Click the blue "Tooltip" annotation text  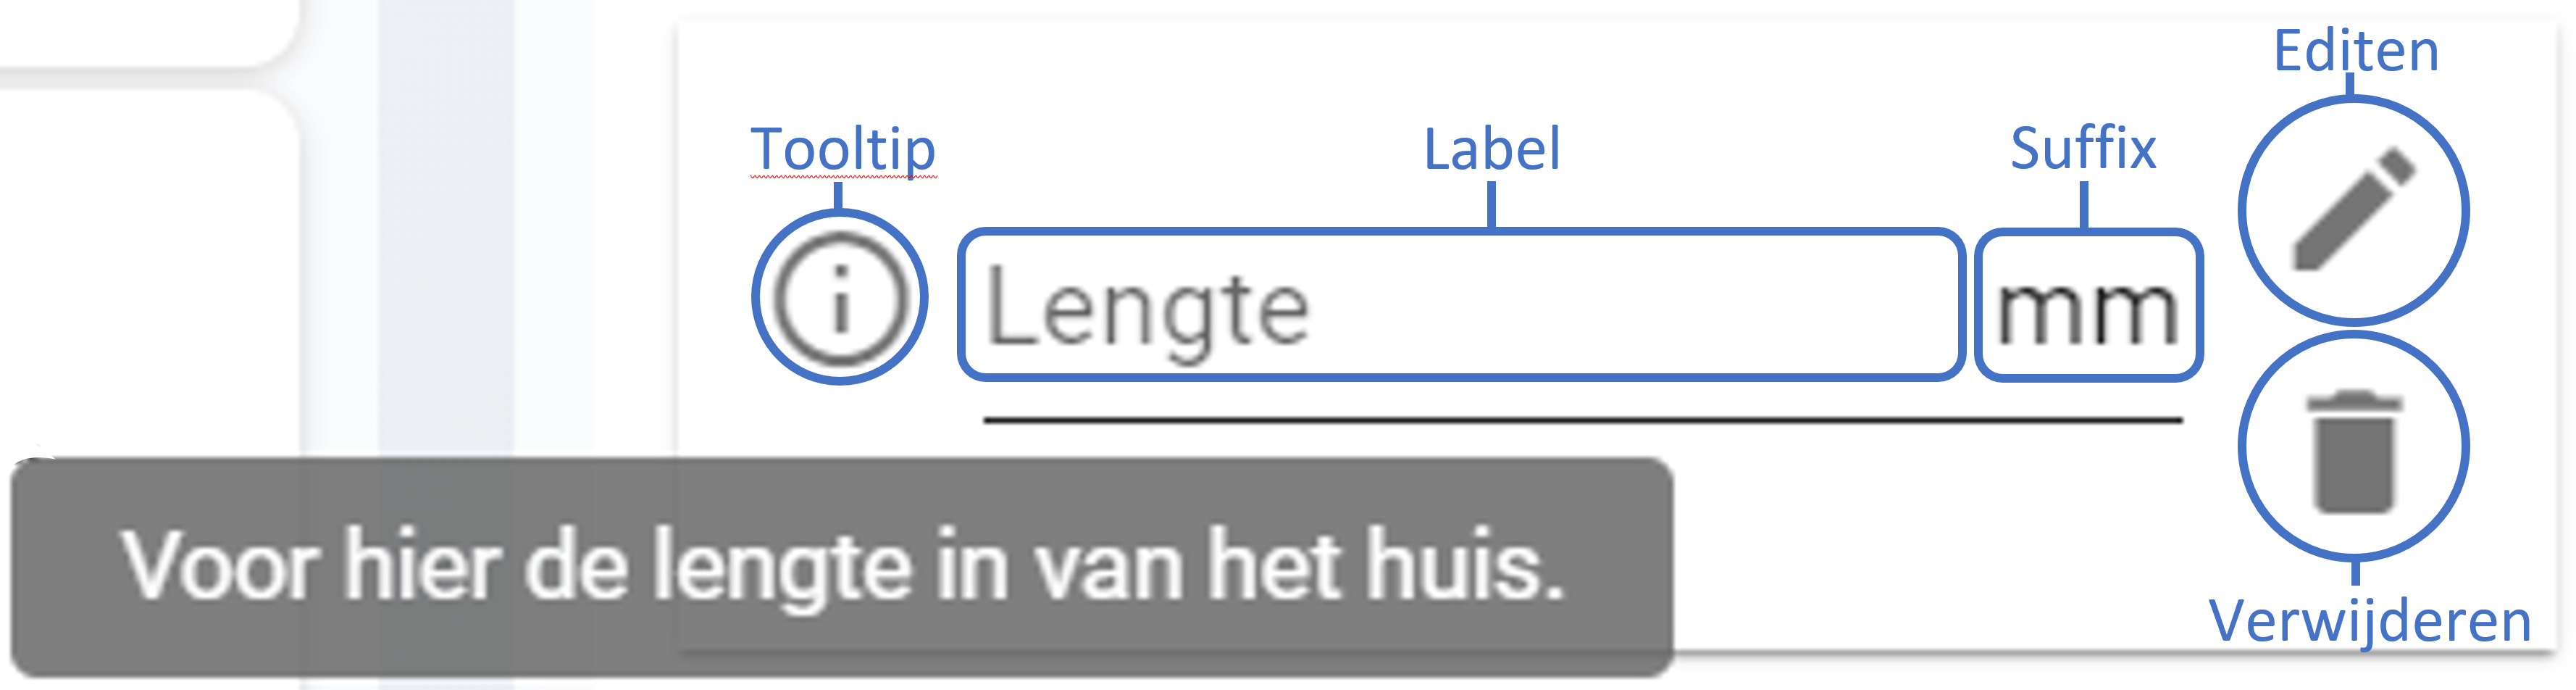[x=843, y=150]
